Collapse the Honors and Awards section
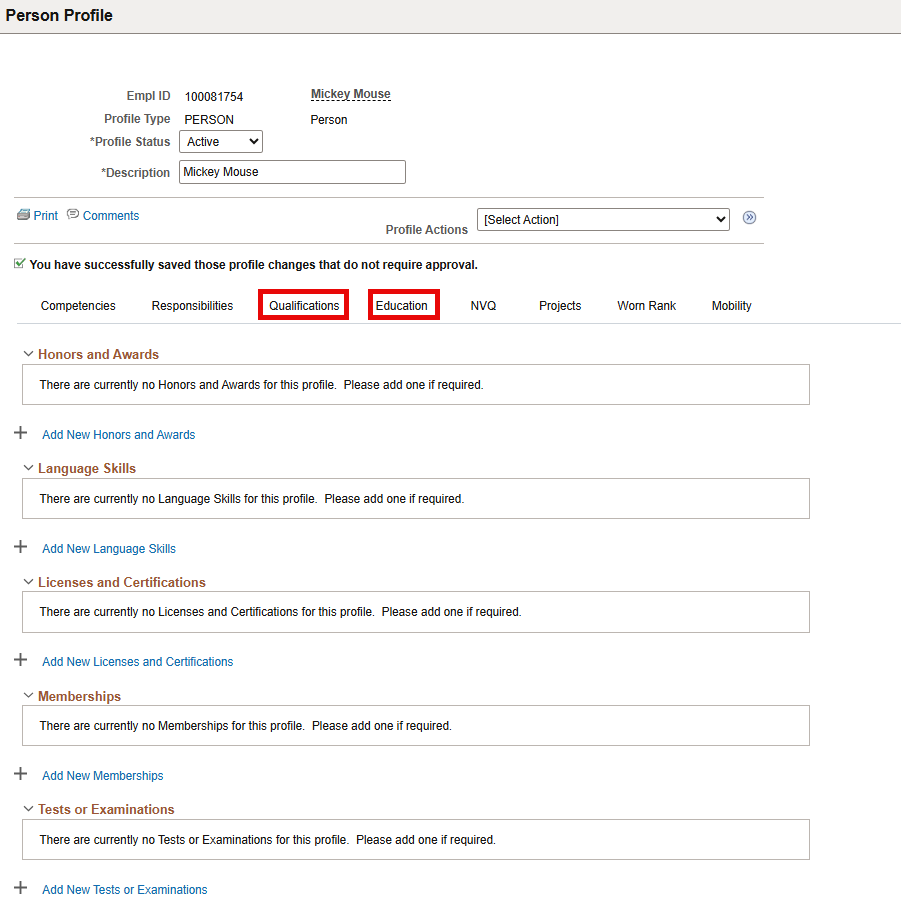The image size is (901, 901). (28, 354)
